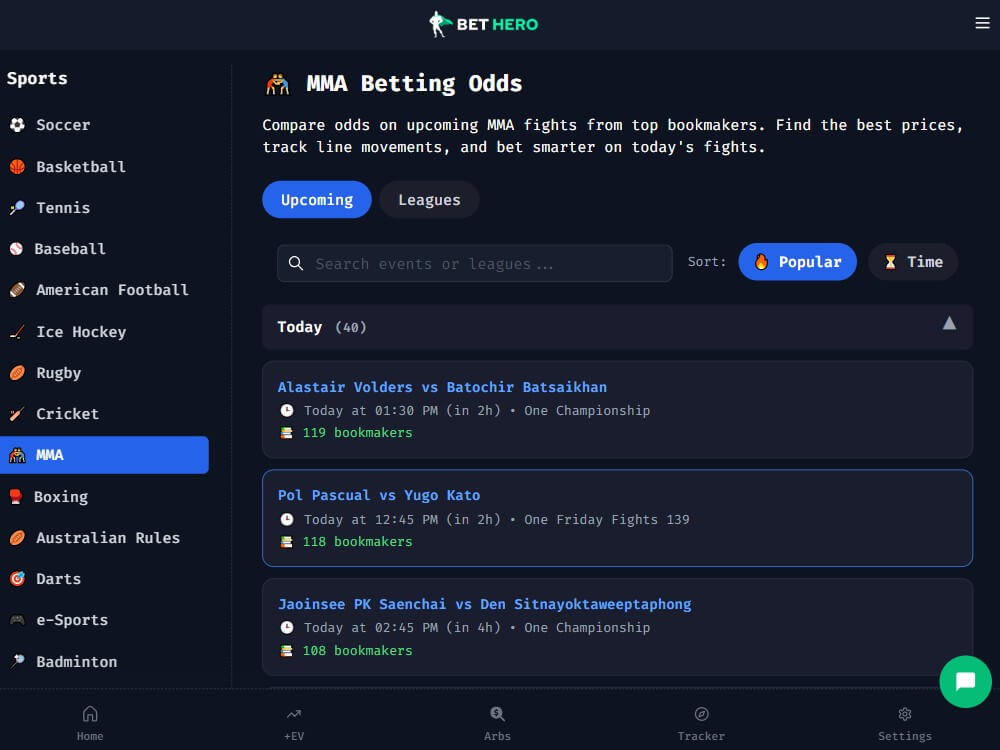Click the Bet Hero logo
This screenshot has width=1000, height=750.
click(483, 23)
